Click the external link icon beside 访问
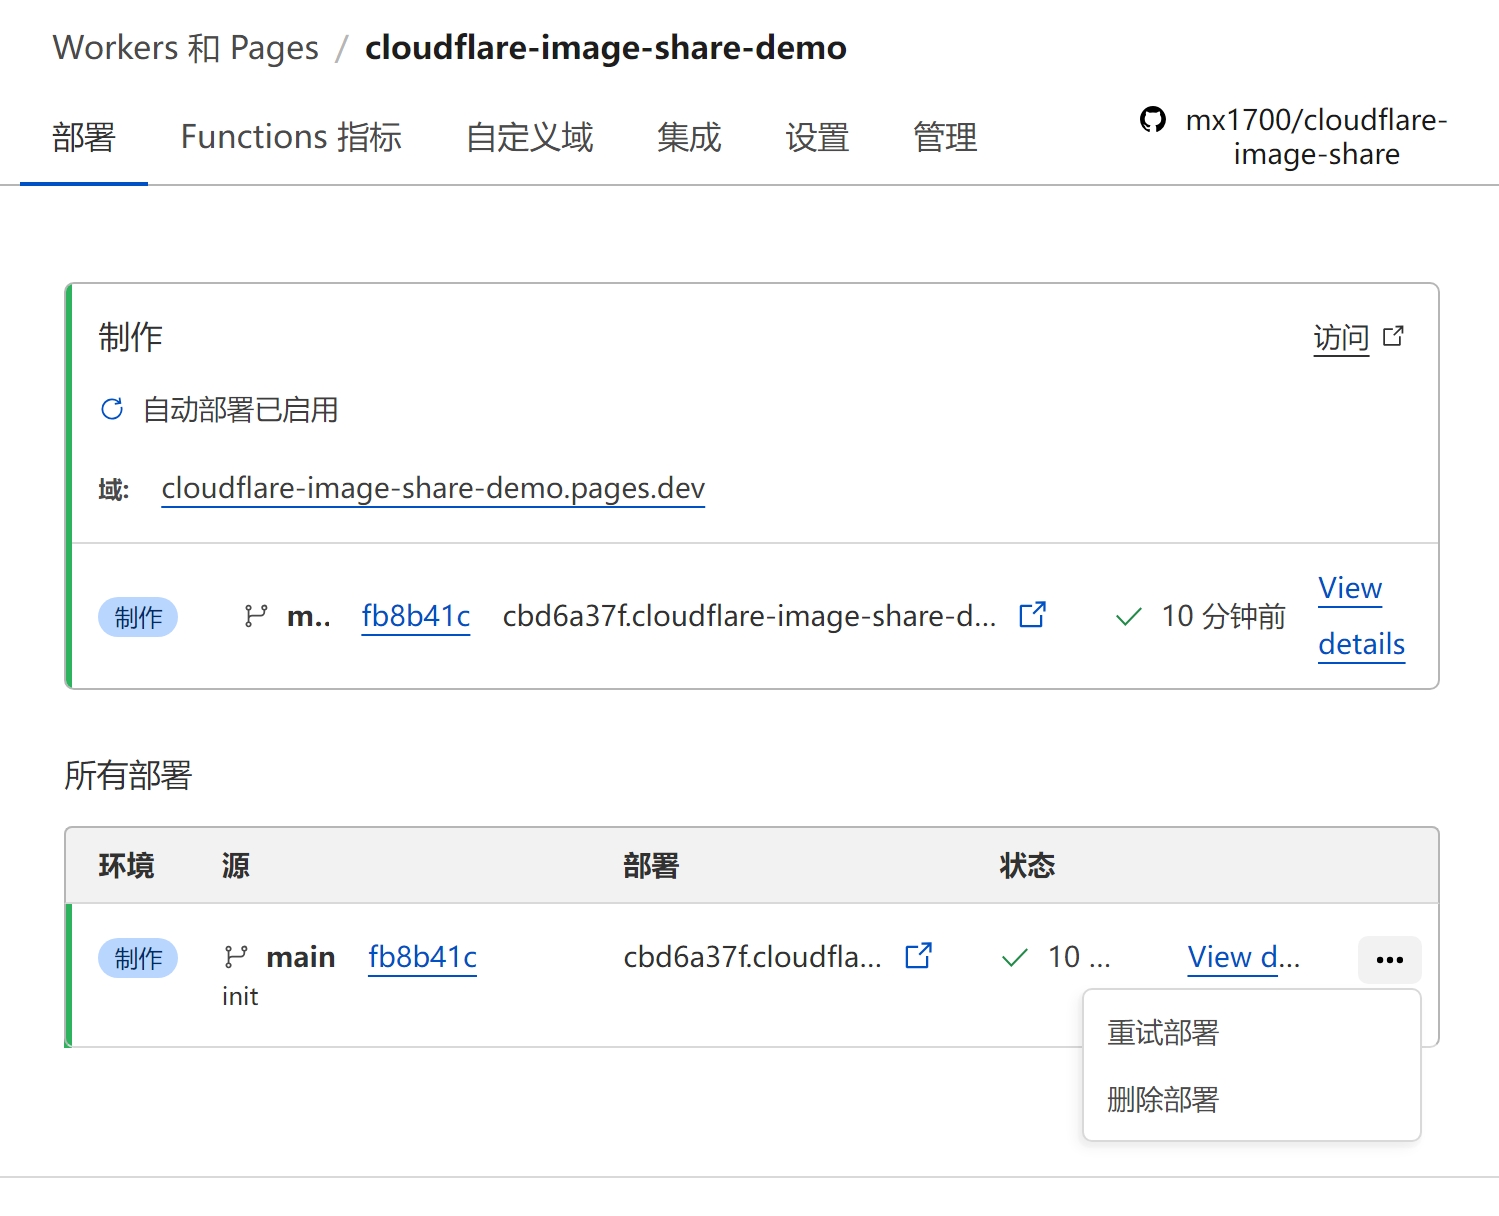 1393,337
